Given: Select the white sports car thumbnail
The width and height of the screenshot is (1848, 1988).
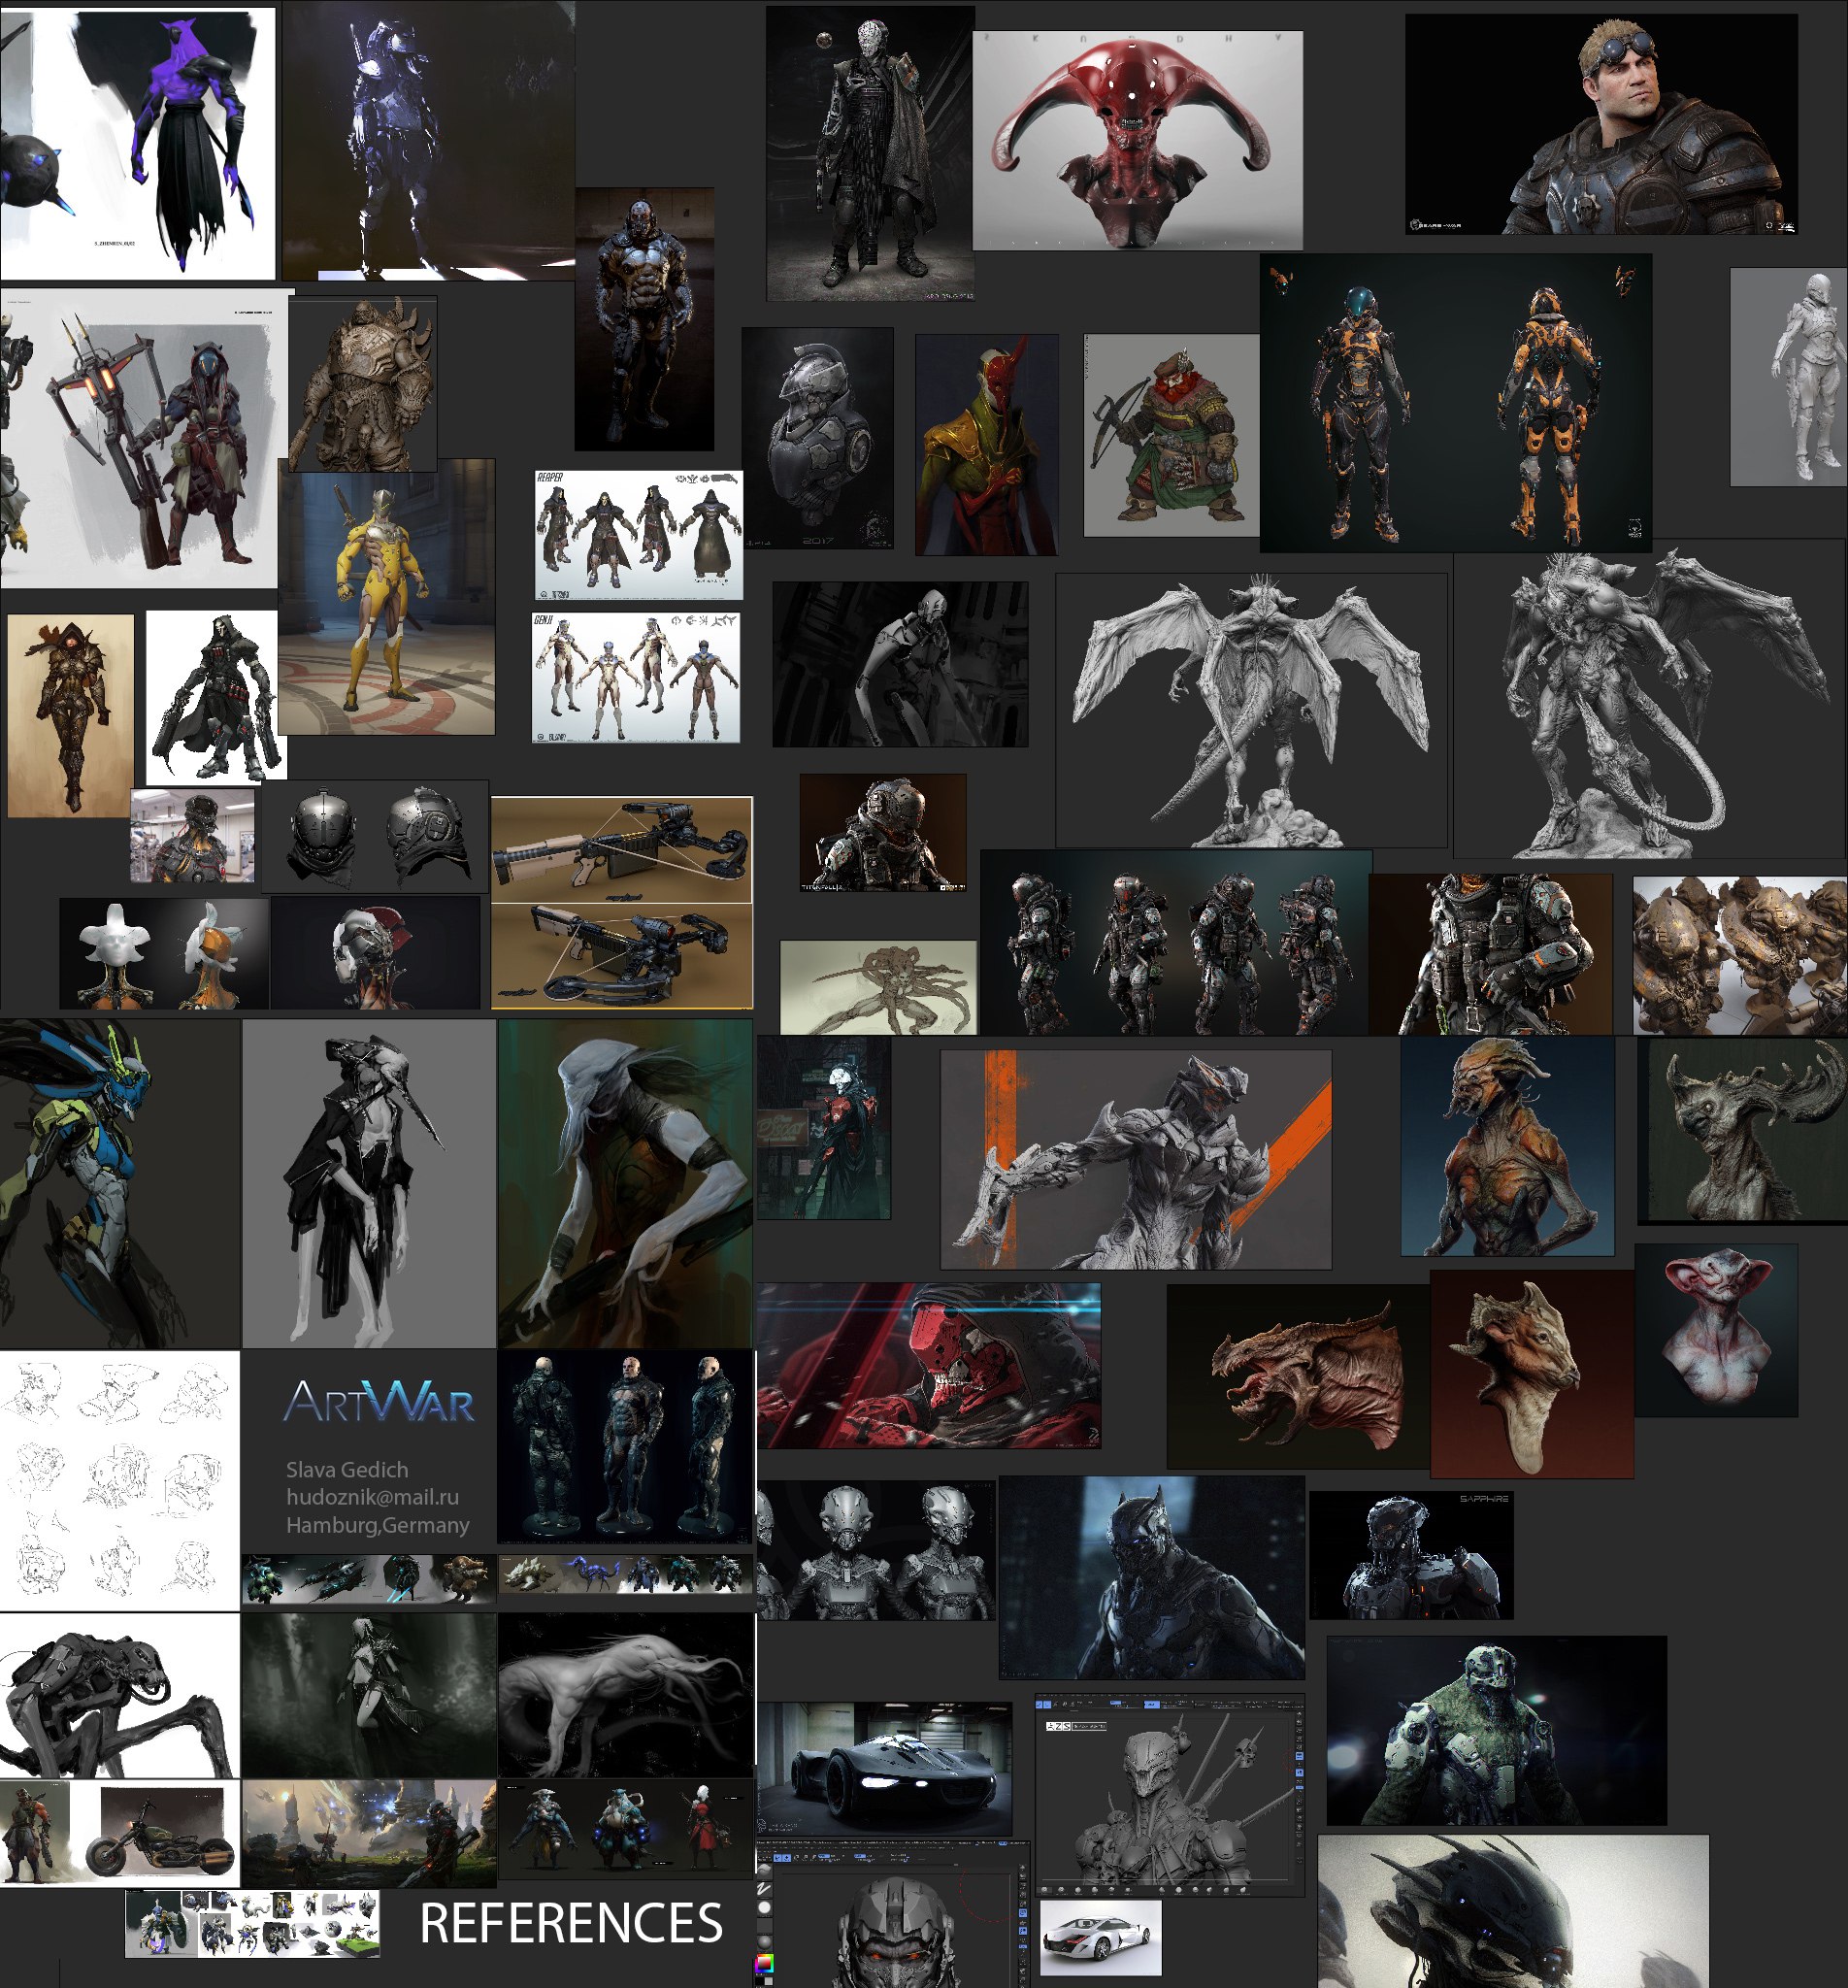Looking at the screenshot, I should 1101,1938.
